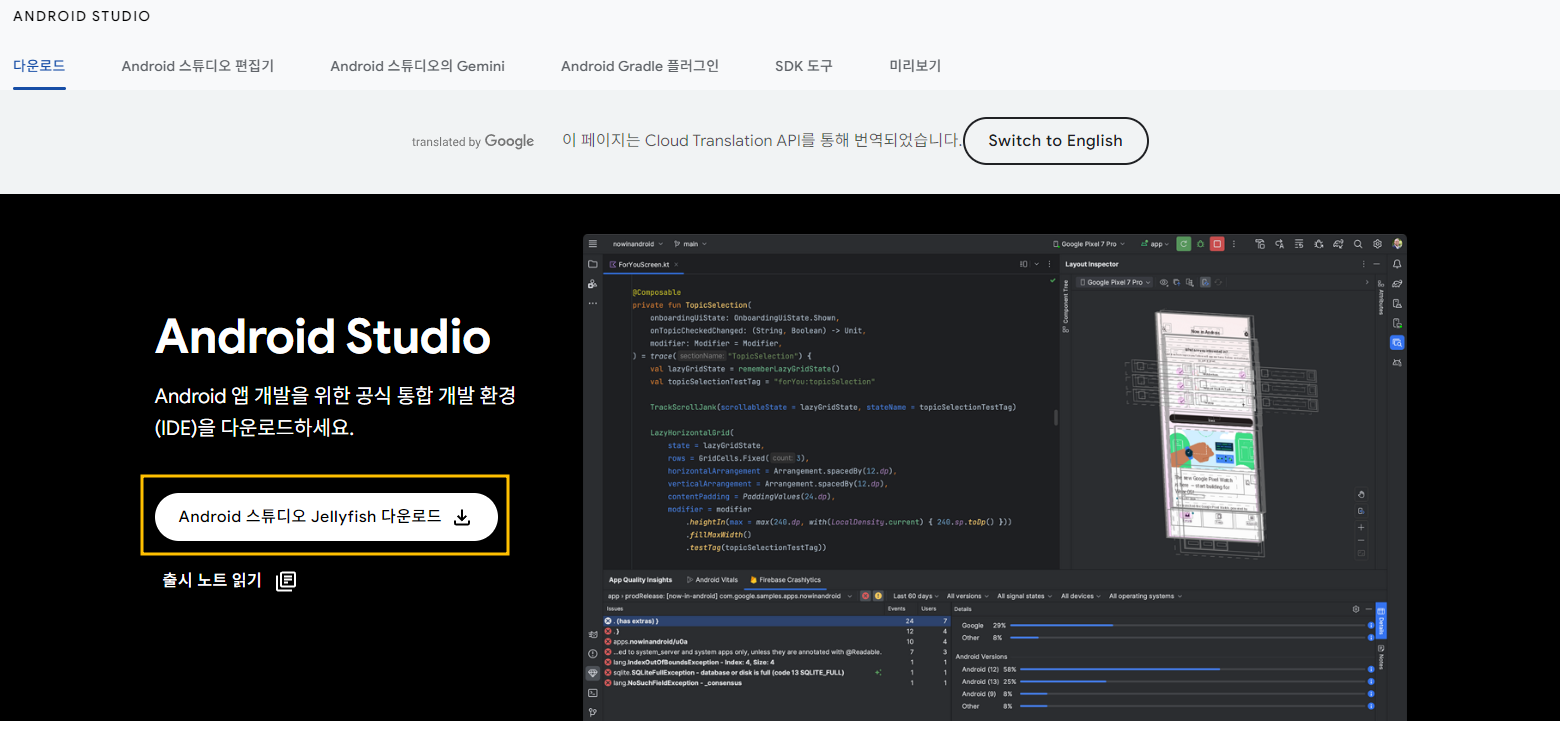Expand the All devices filter dropdown
This screenshot has height=742, width=1560.
[x=1081, y=596]
